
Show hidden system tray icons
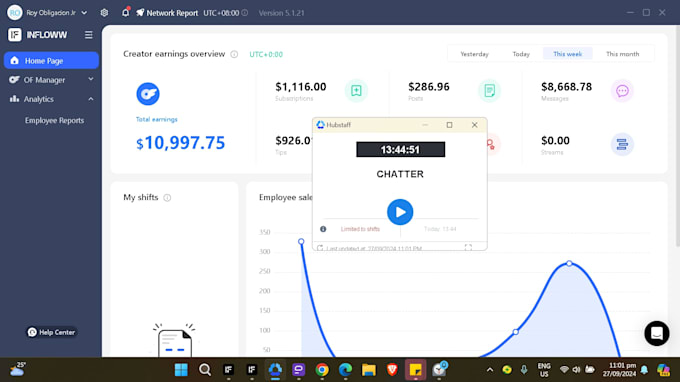[x=490, y=370]
